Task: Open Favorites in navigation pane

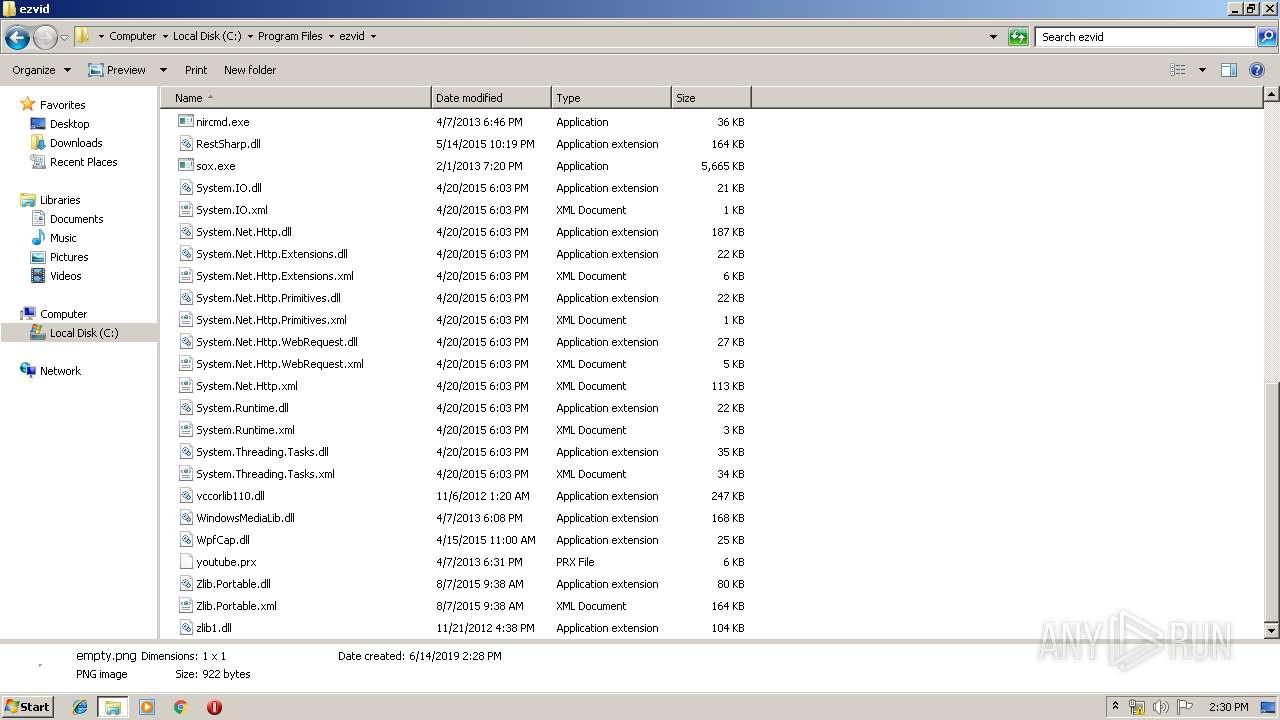Action: pos(62,104)
